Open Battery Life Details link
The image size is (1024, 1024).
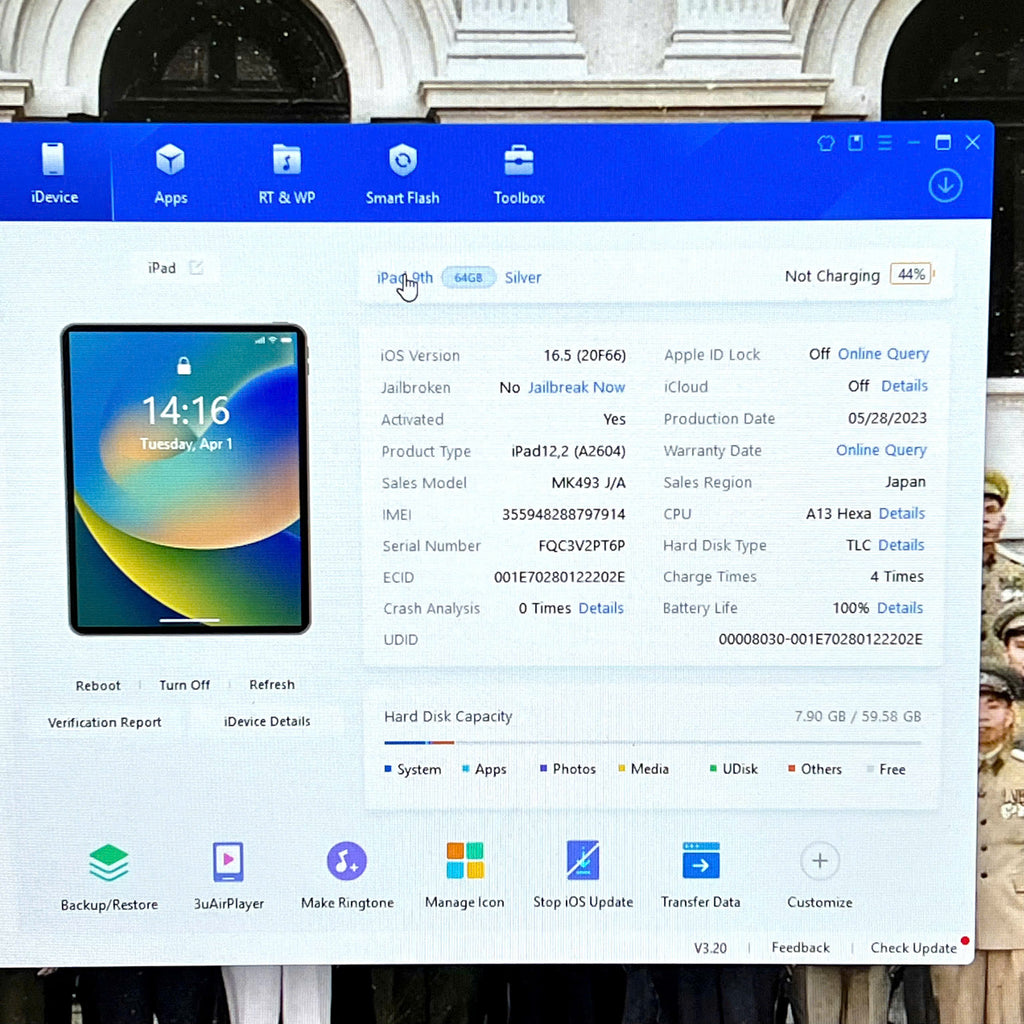(900, 608)
